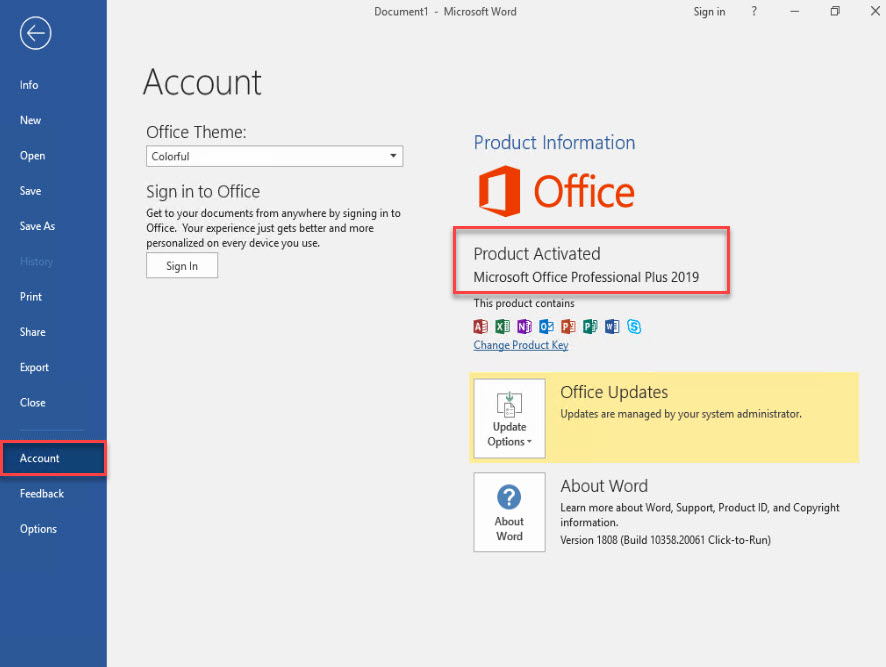Viewport: 886px width, 667px height.
Task: Open Options from the sidebar
Action: pos(38,529)
